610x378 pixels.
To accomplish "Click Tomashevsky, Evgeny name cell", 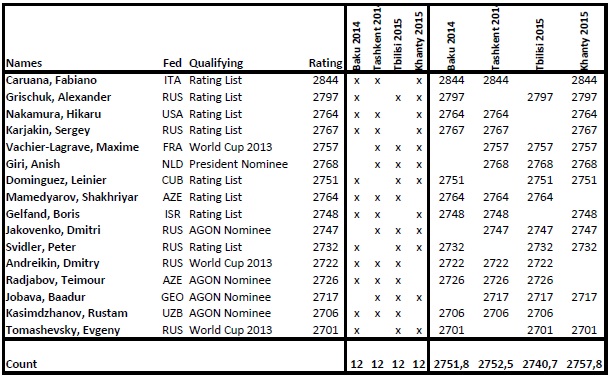I will pyautogui.click(x=63, y=330).
